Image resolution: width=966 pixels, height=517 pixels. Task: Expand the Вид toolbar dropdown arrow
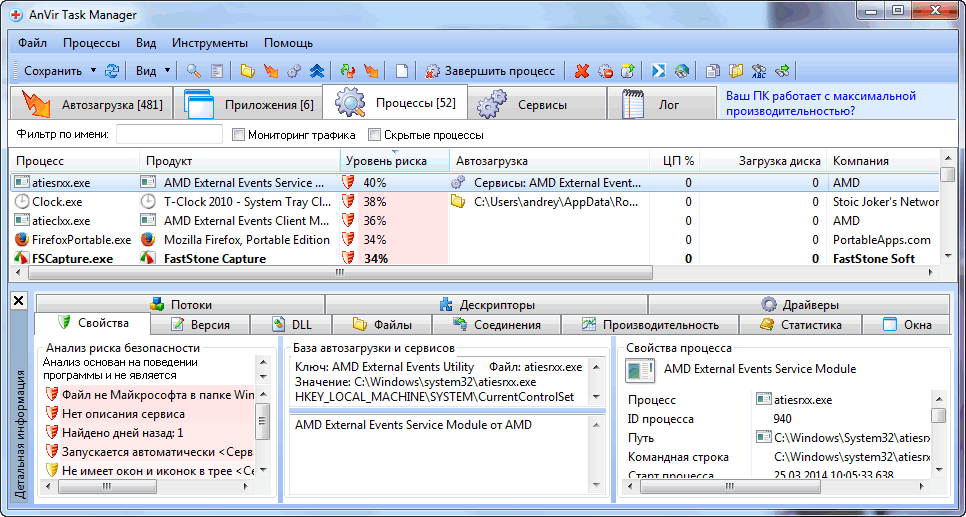pyautogui.click(x=167, y=71)
